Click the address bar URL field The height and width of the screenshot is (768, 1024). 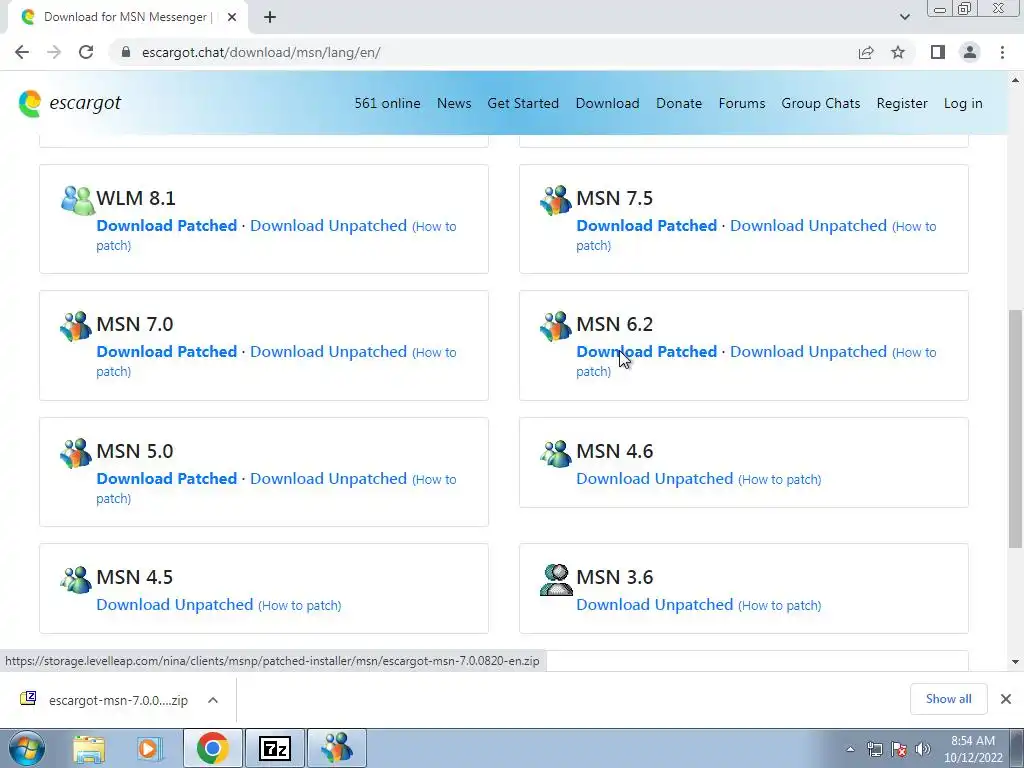pyautogui.click(x=483, y=52)
